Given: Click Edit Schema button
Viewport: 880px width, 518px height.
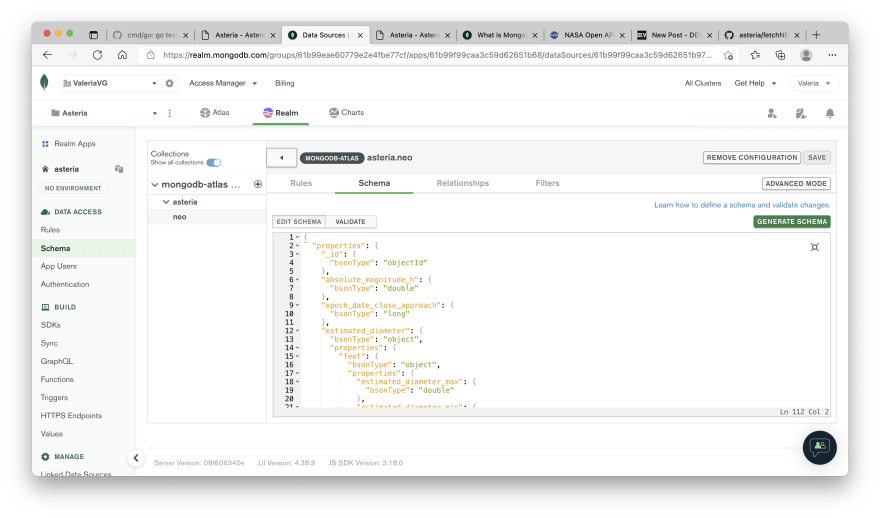Looking at the screenshot, I should coord(299,222).
